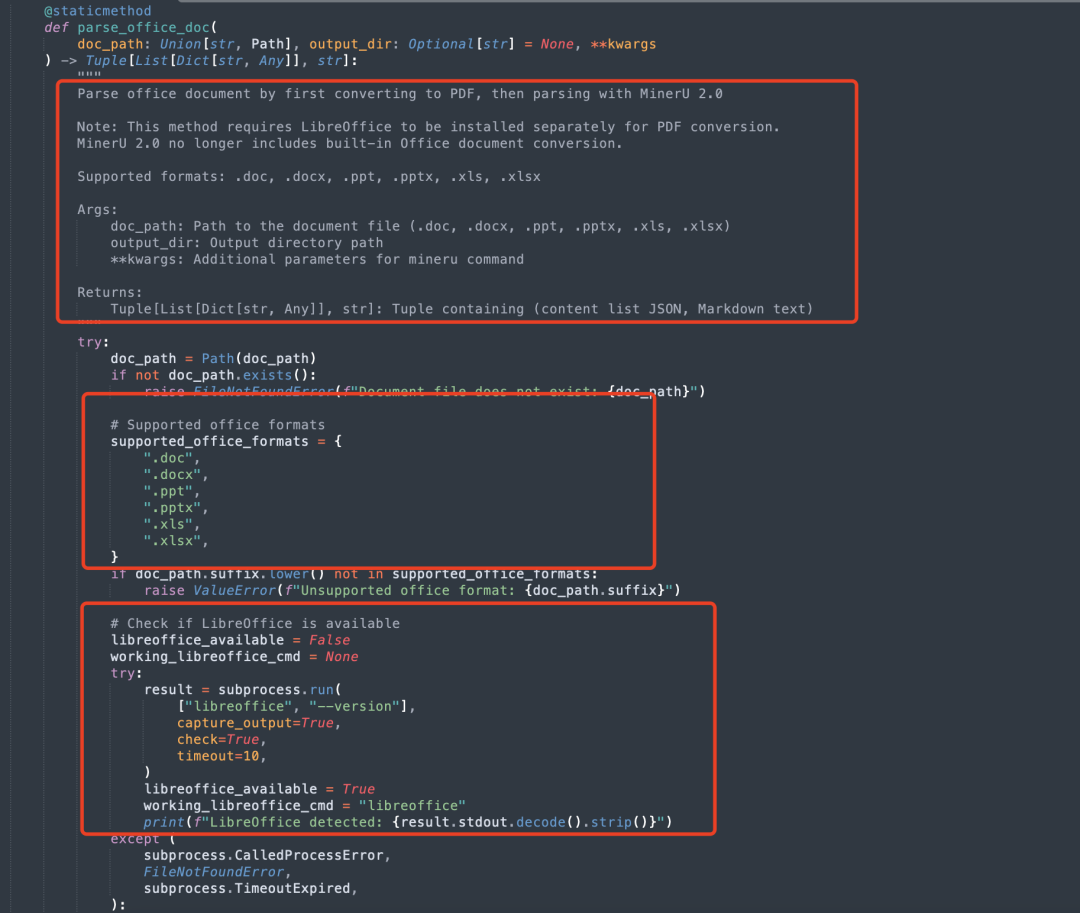This screenshot has height=913, width=1080.
Task: Click docstring line mentioning MinerU 2.0 parsing
Action: 399,94
